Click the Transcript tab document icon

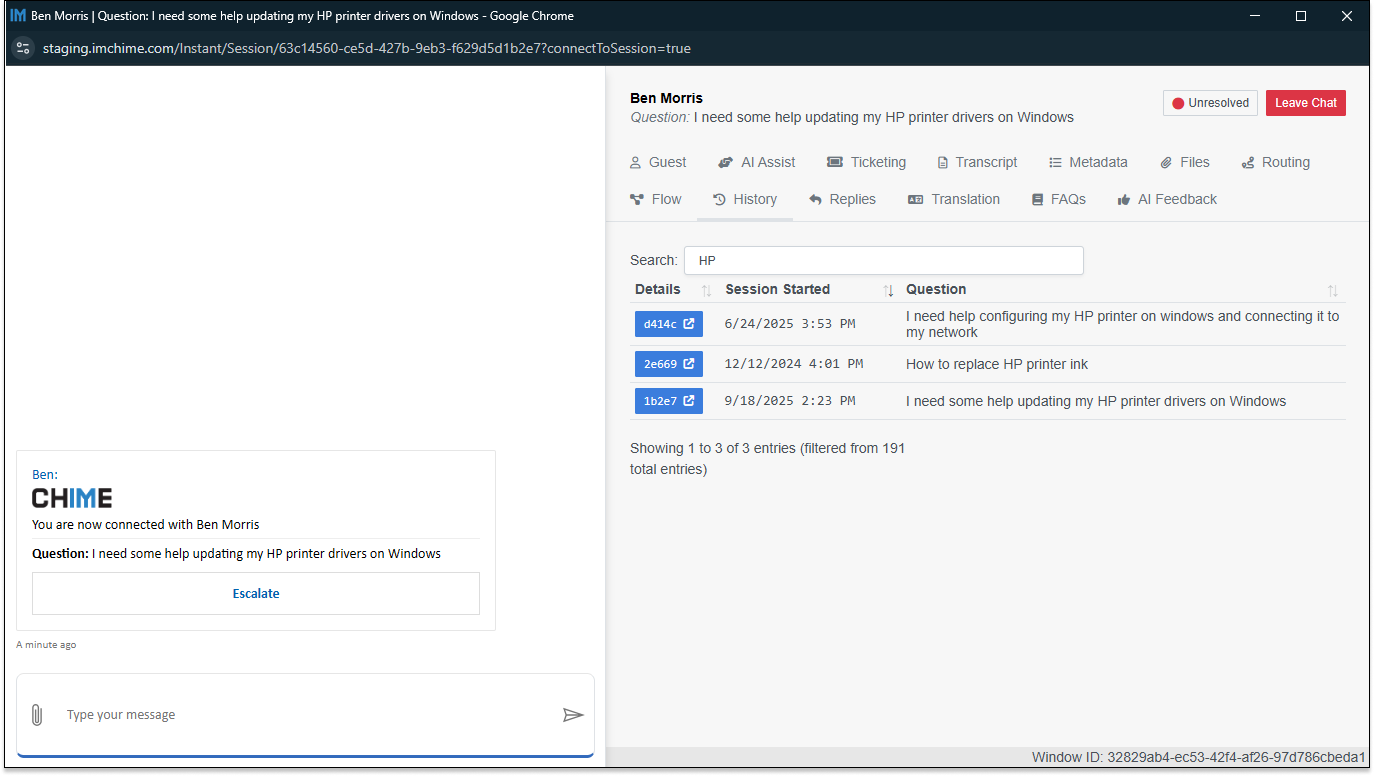click(942, 163)
